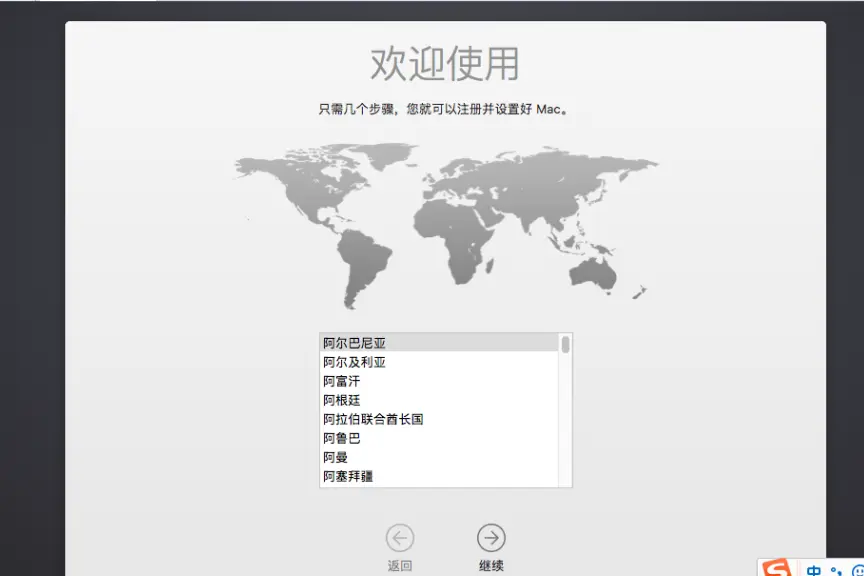Select 阿富汗 in the country list
This screenshot has width=864, height=576.
coord(439,381)
